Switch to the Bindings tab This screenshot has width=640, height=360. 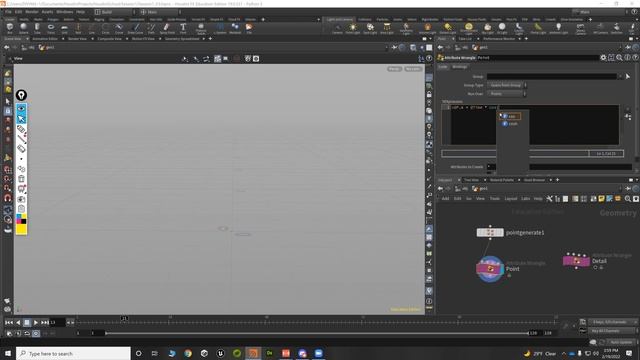(x=460, y=67)
